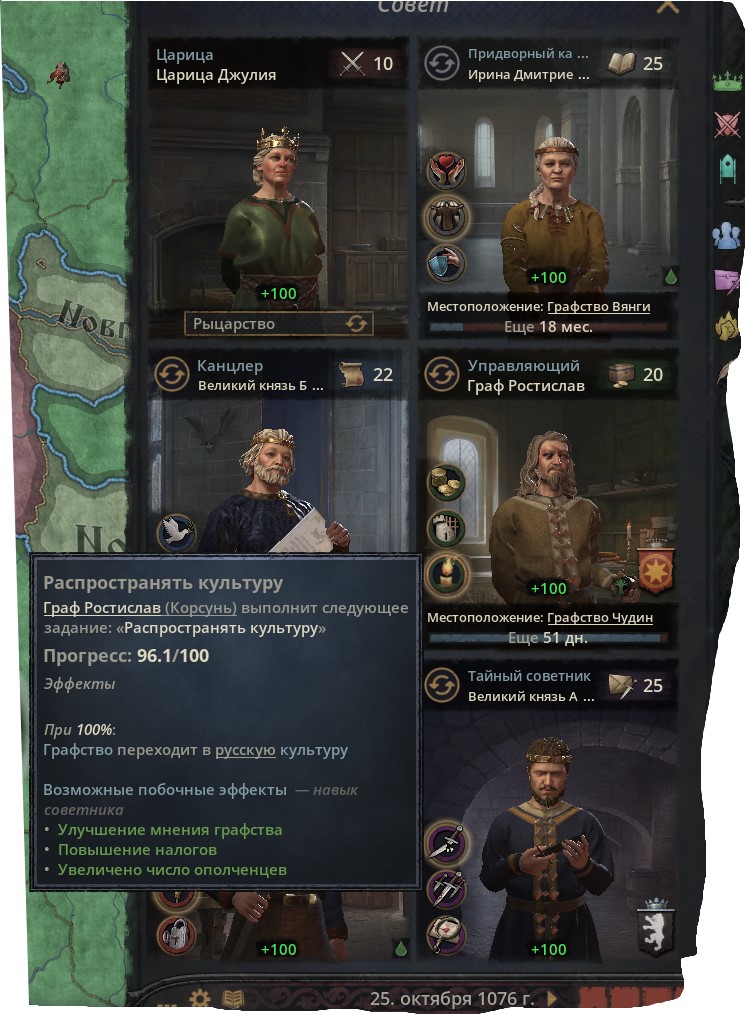Select the gold coins task of Граф Ростислав
The height and width of the screenshot is (1014, 745).
446,482
